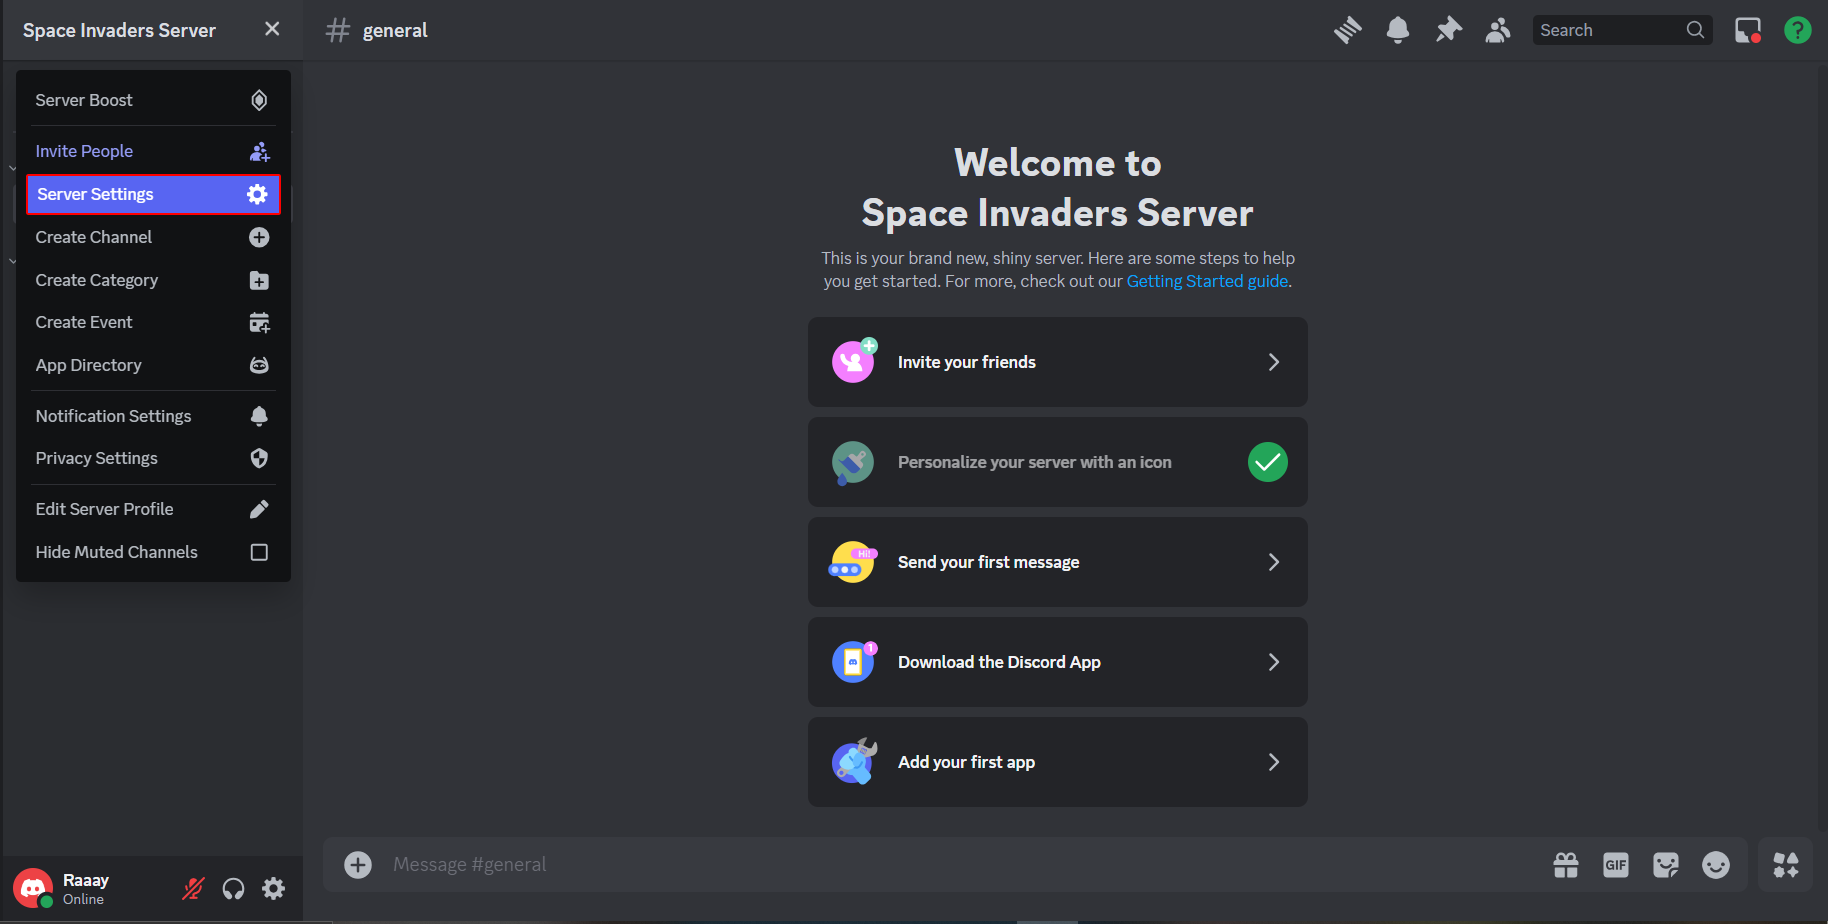Click the Invite People person-plus icon
Viewport: 1828px width, 924px height.
[x=259, y=151]
